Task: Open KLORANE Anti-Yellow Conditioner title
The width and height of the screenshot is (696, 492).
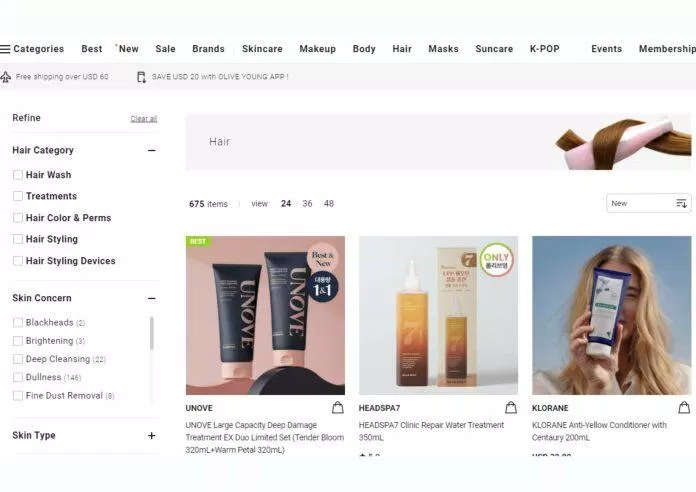Action: click(599, 431)
